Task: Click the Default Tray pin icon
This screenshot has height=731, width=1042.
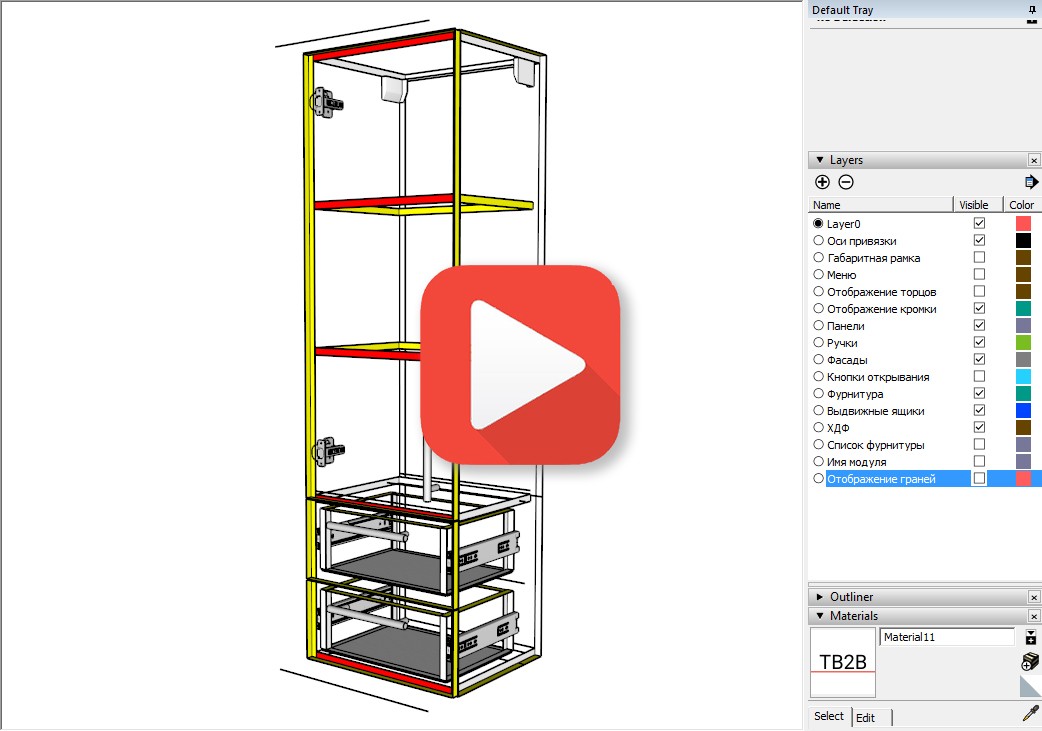Action: [x=1032, y=9]
